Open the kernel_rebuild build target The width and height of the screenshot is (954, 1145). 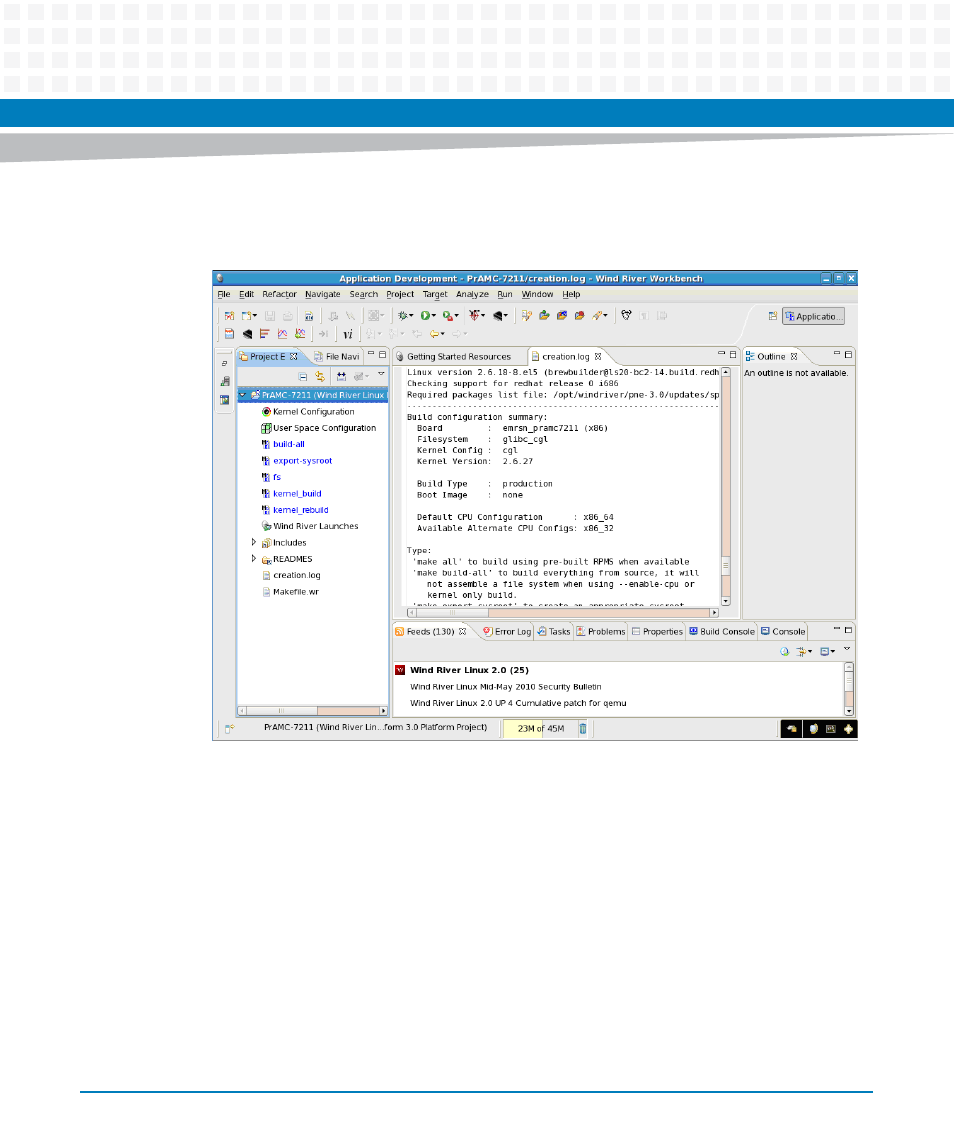[x=301, y=510]
